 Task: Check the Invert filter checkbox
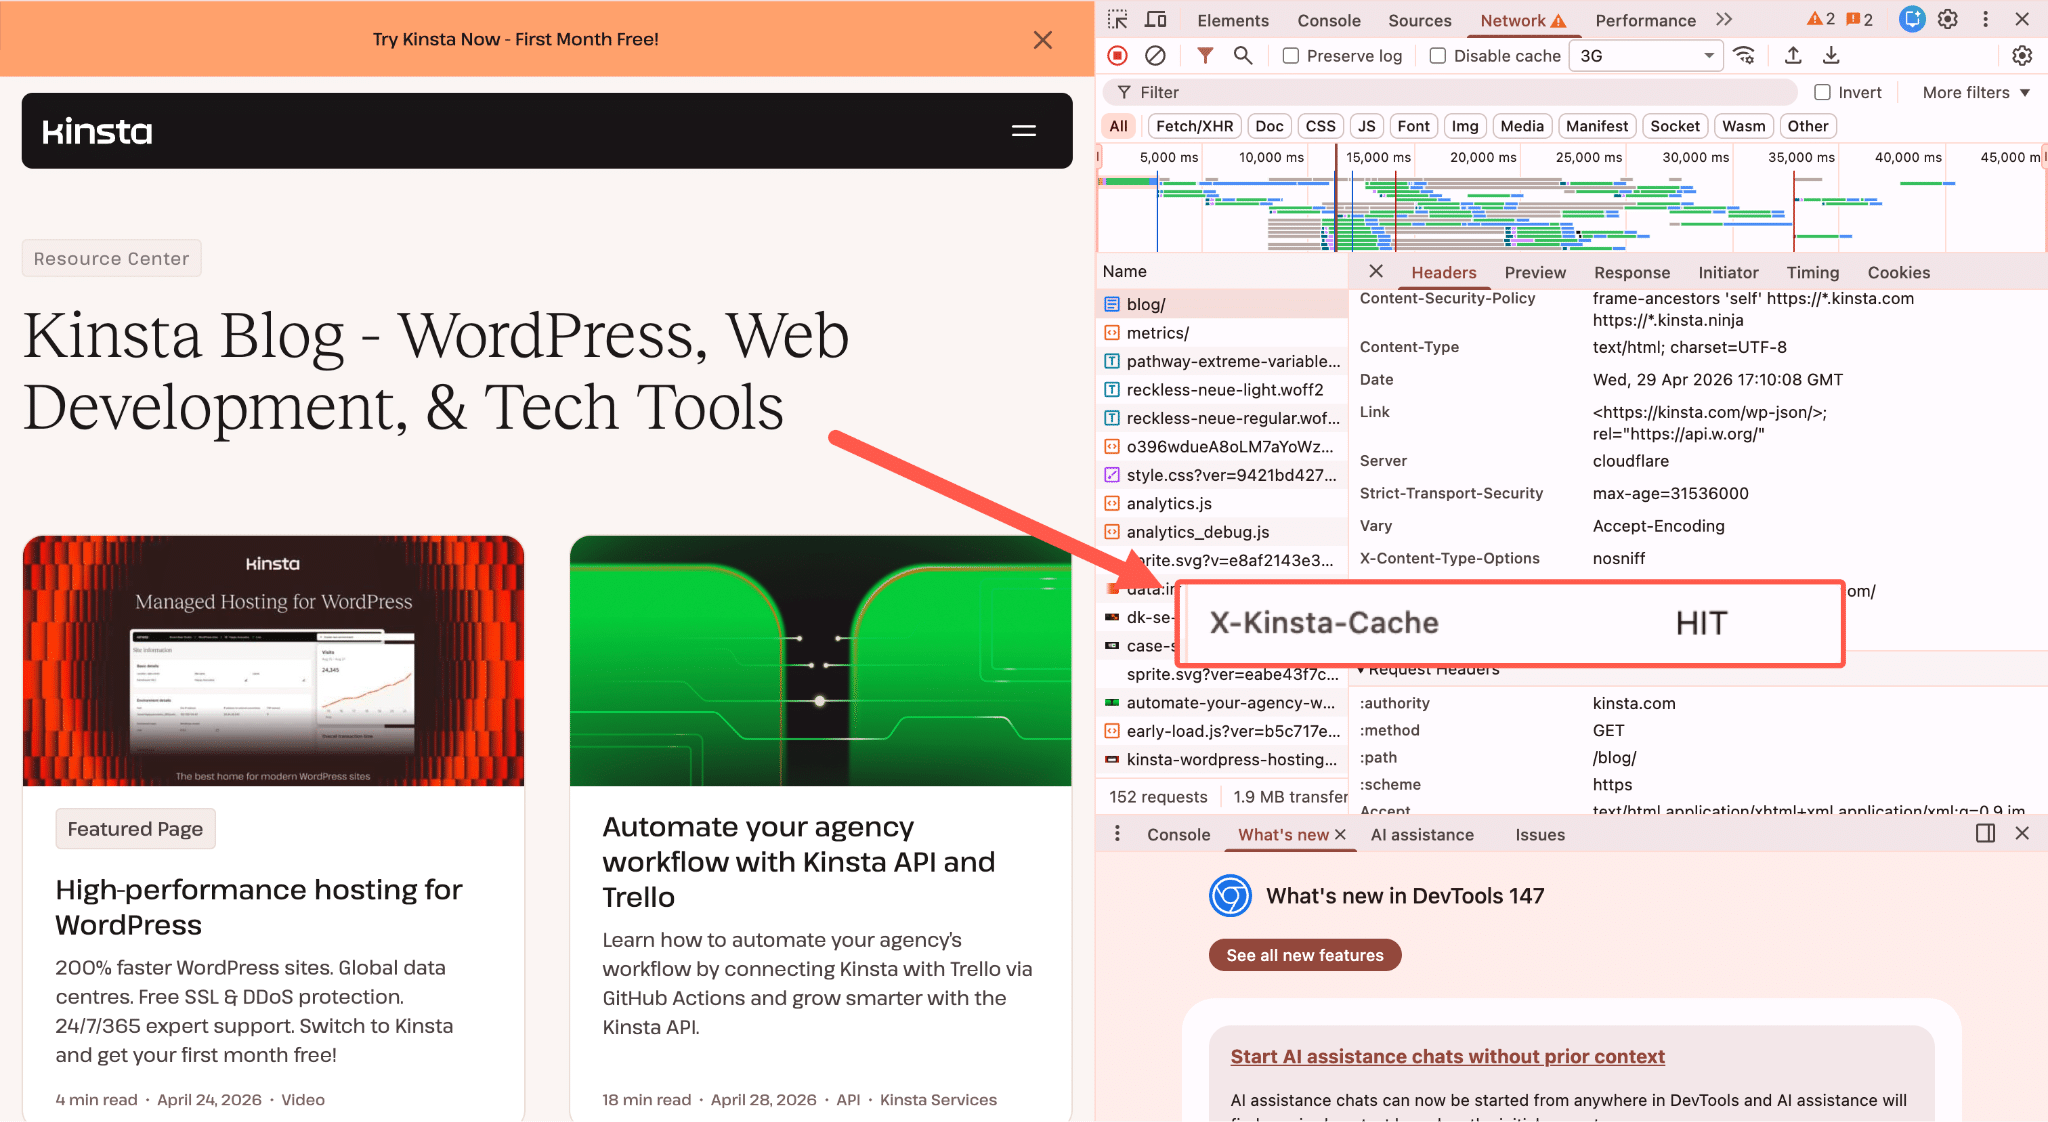tap(1823, 92)
